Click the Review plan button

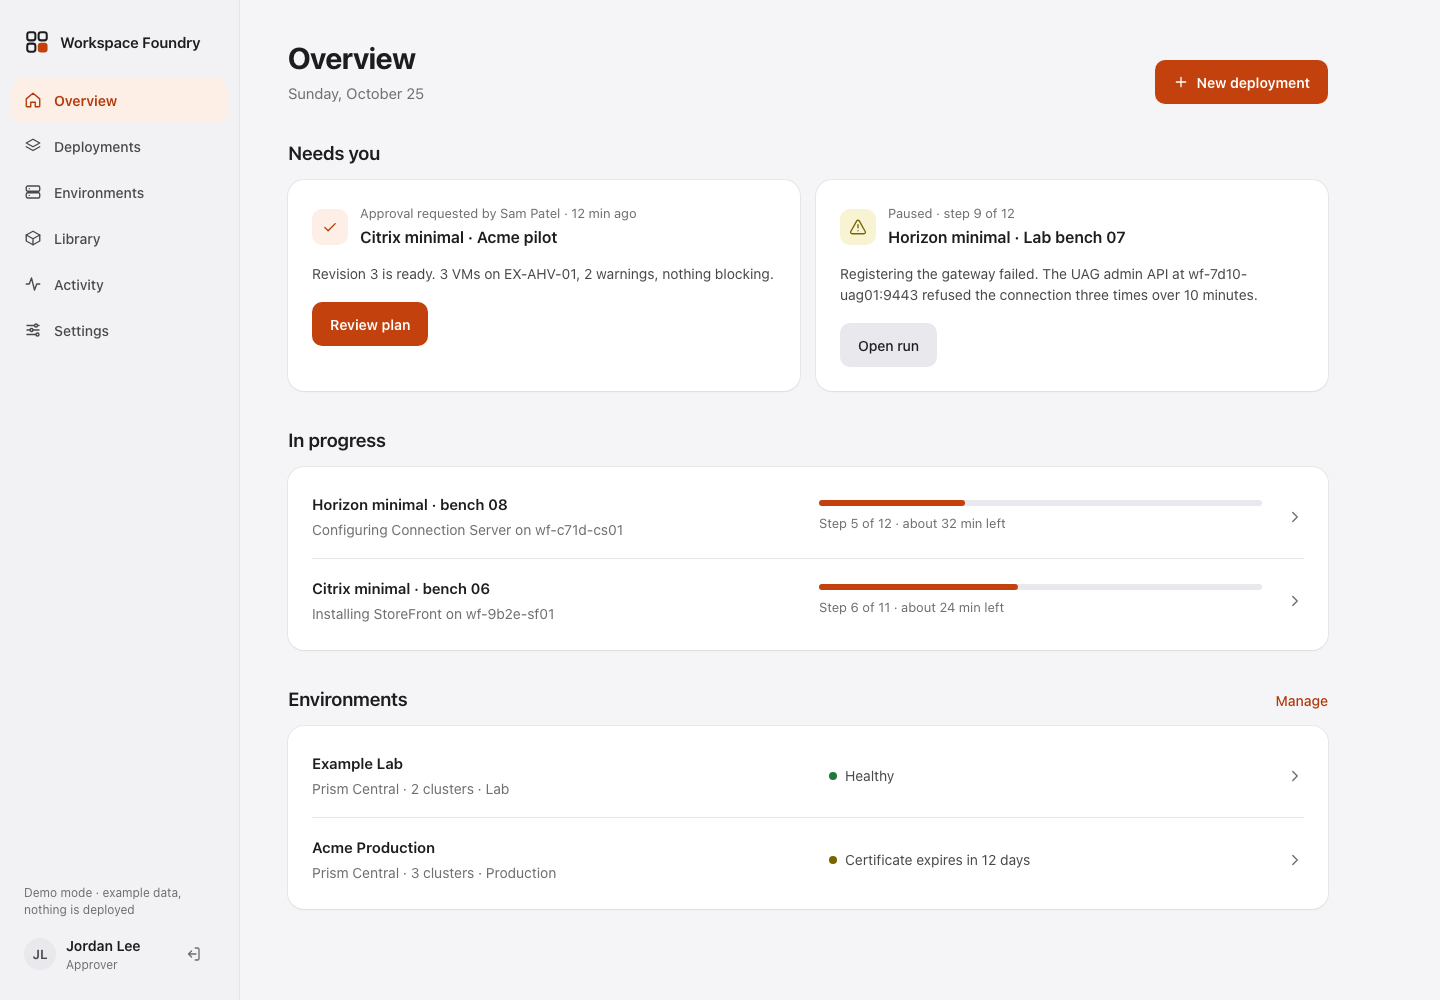click(x=370, y=324)
